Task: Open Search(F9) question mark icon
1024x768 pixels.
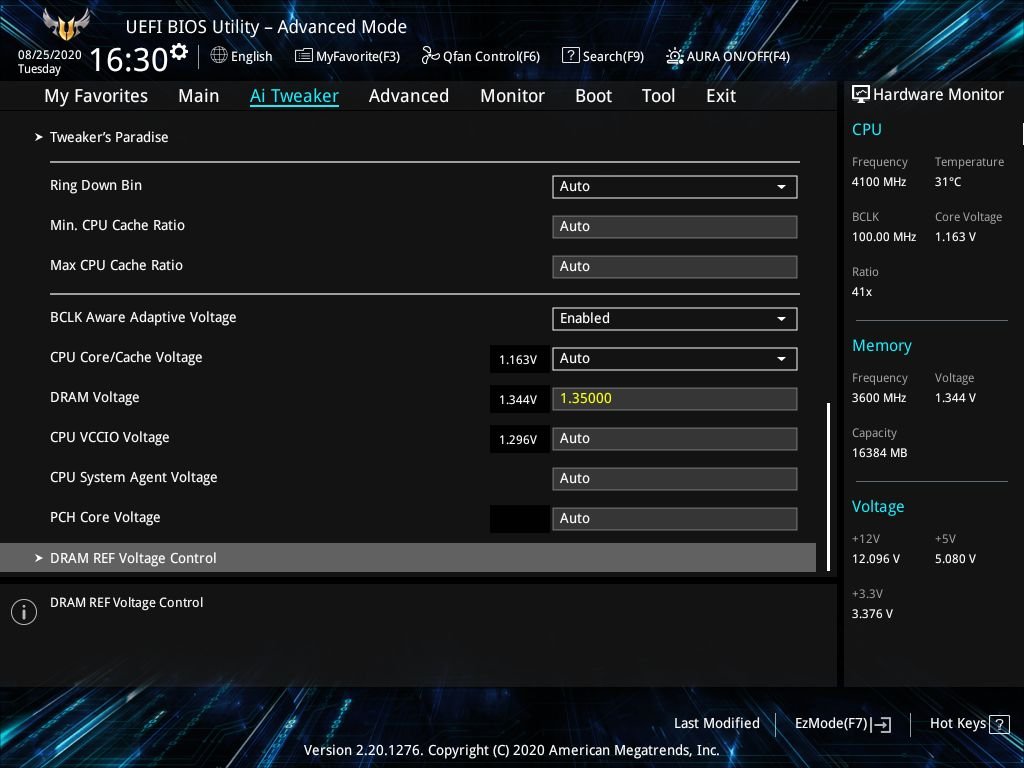Action: (x=570, y=56)
